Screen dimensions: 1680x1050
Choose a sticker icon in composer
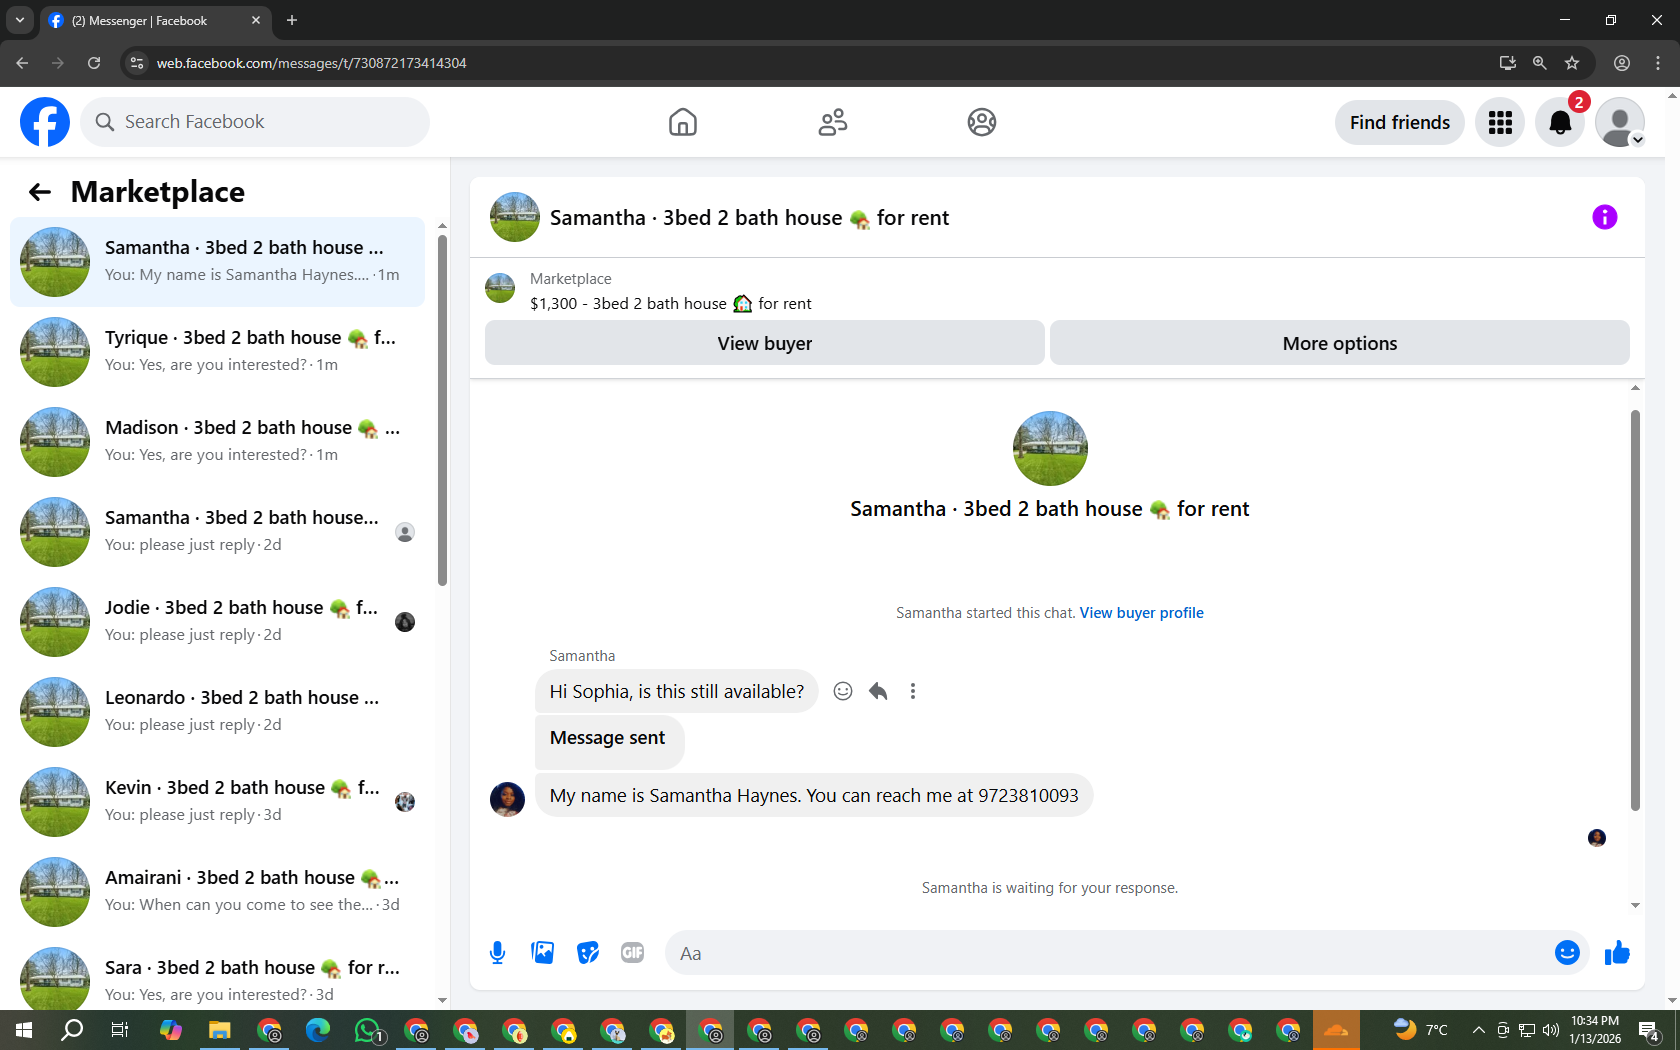[588, 953]
